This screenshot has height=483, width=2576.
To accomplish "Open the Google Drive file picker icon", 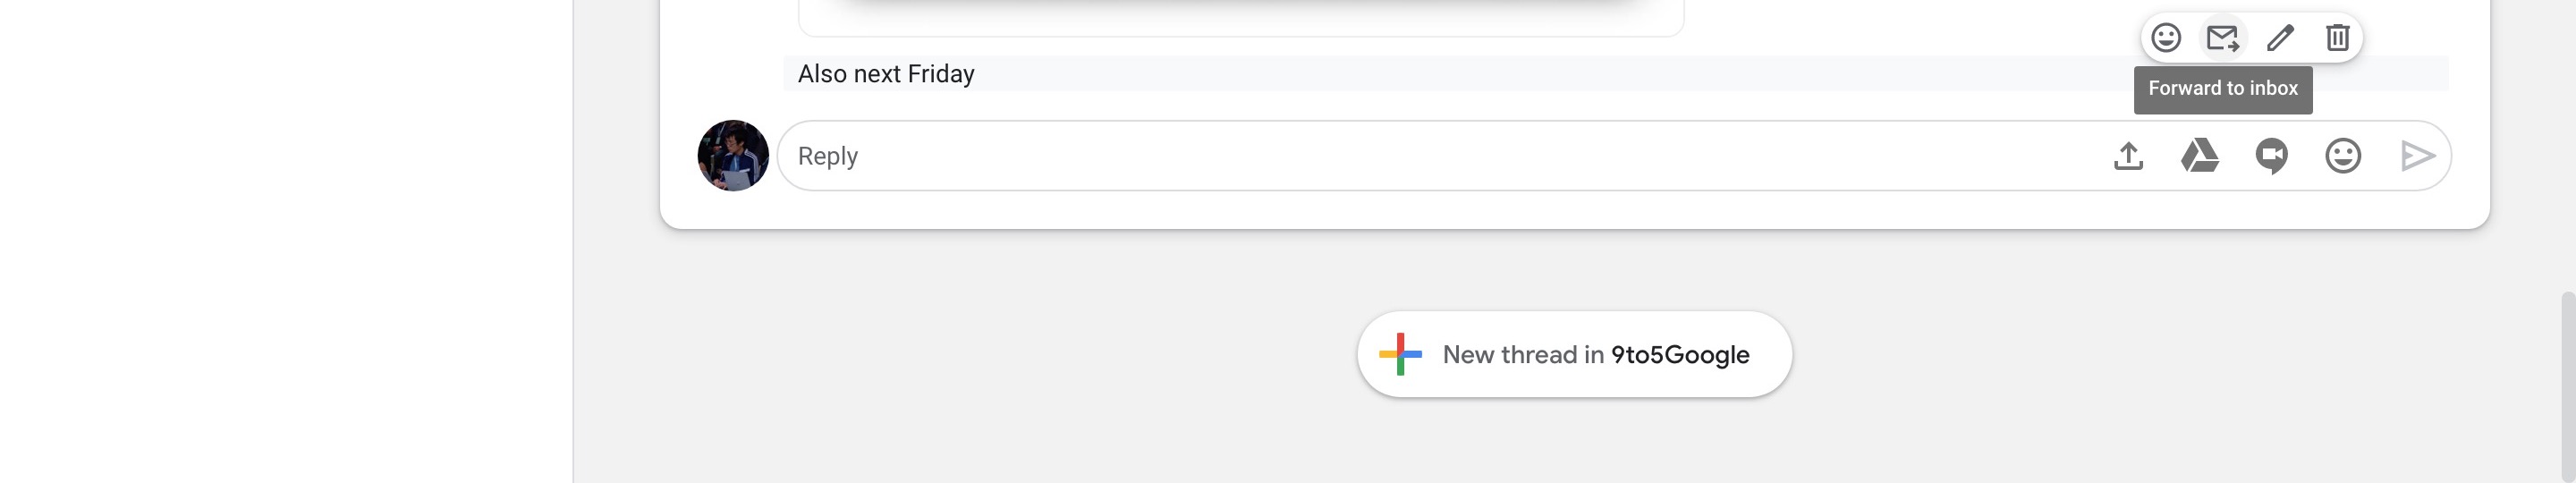I will click(x=2199, y=156).
